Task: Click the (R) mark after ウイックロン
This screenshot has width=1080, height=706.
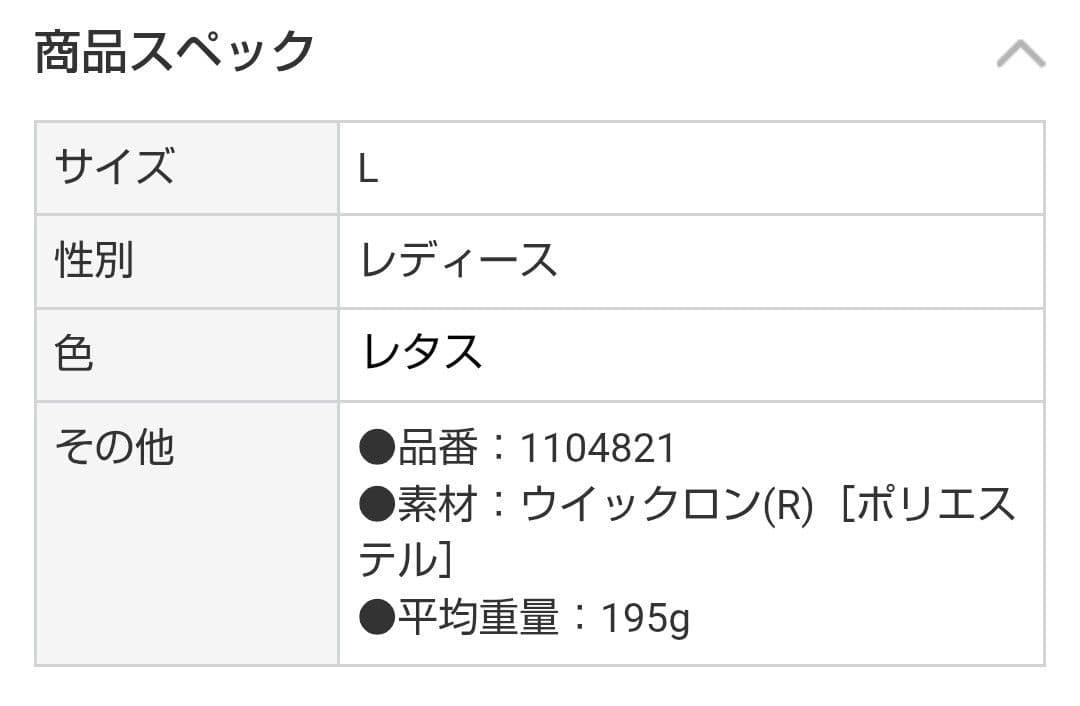Action: pos(788,505)
